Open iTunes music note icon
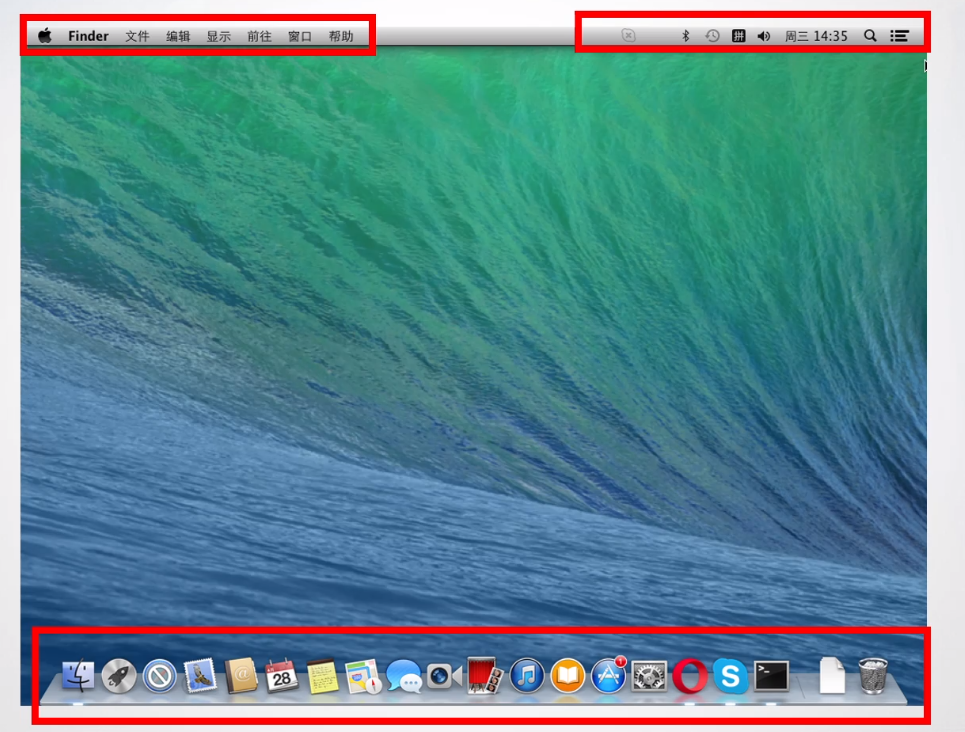Image resolution: width=965 pixels, height=732 pixels. pos(527,675)
